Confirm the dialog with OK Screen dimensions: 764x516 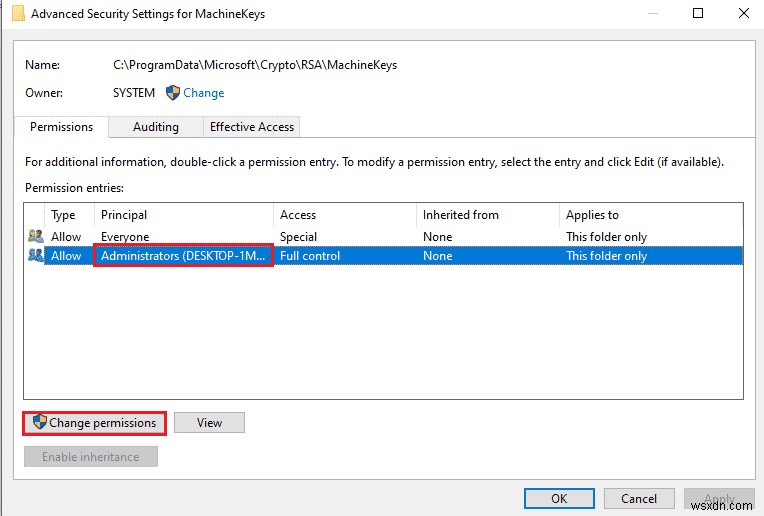(559, 498)
